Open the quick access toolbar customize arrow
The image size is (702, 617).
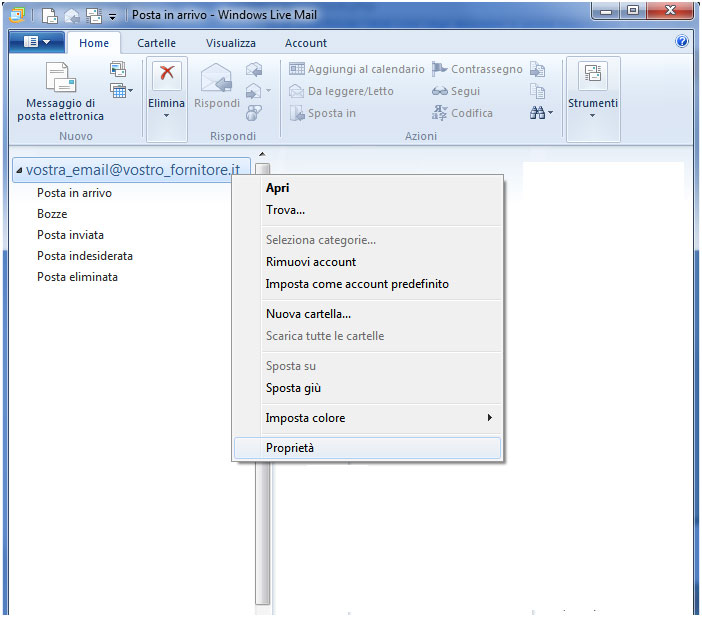pos(113,17)
